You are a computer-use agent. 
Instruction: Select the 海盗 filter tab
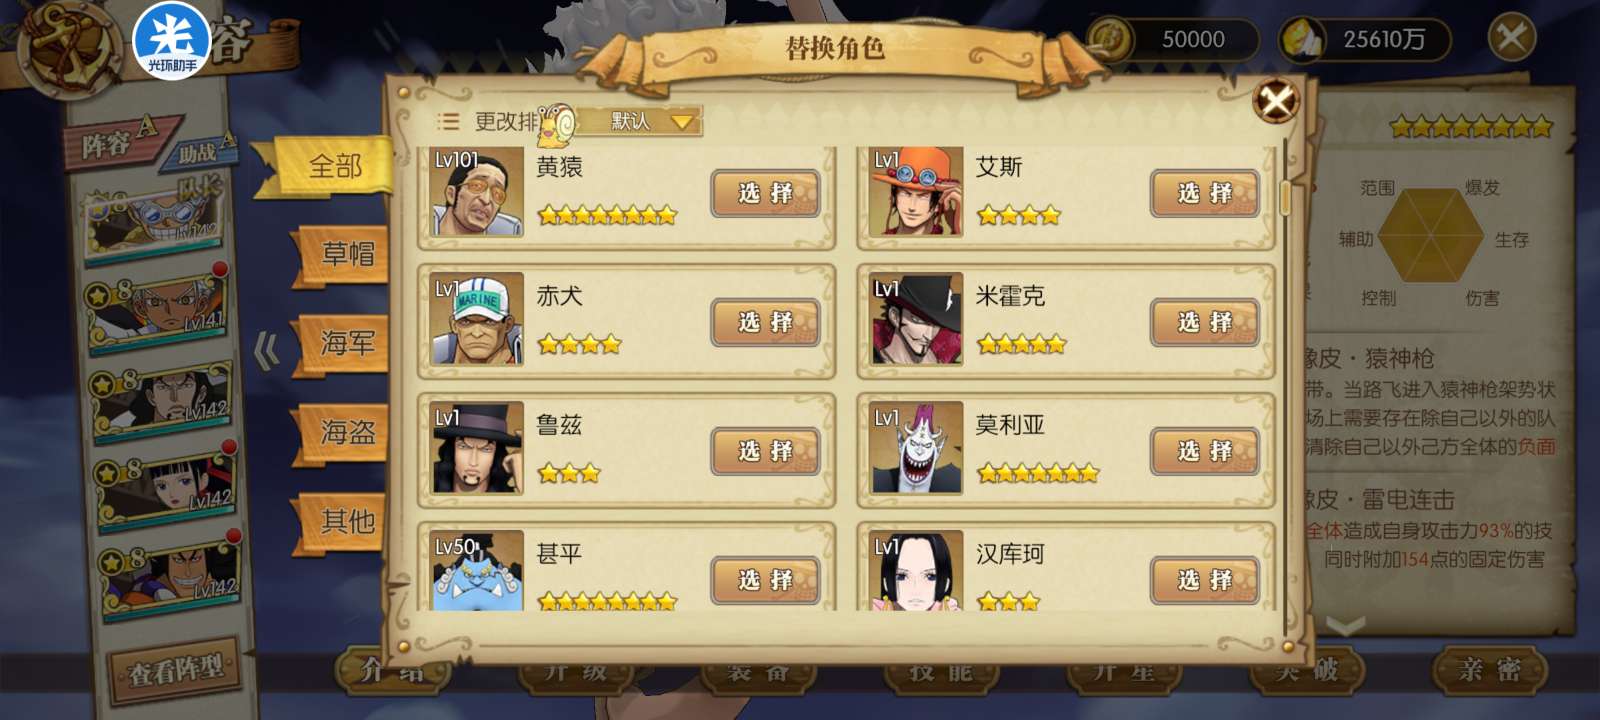346,432
